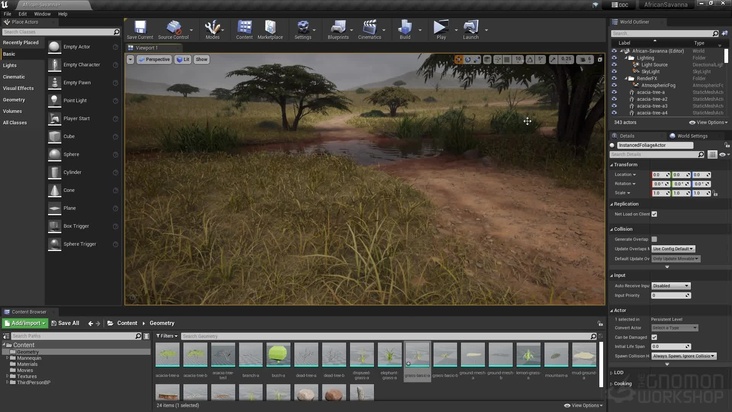The height and width of the screenshot is (412, 732).
Task: Select the viewport rotate gizmo tool
Action: [x=468, y=59]
